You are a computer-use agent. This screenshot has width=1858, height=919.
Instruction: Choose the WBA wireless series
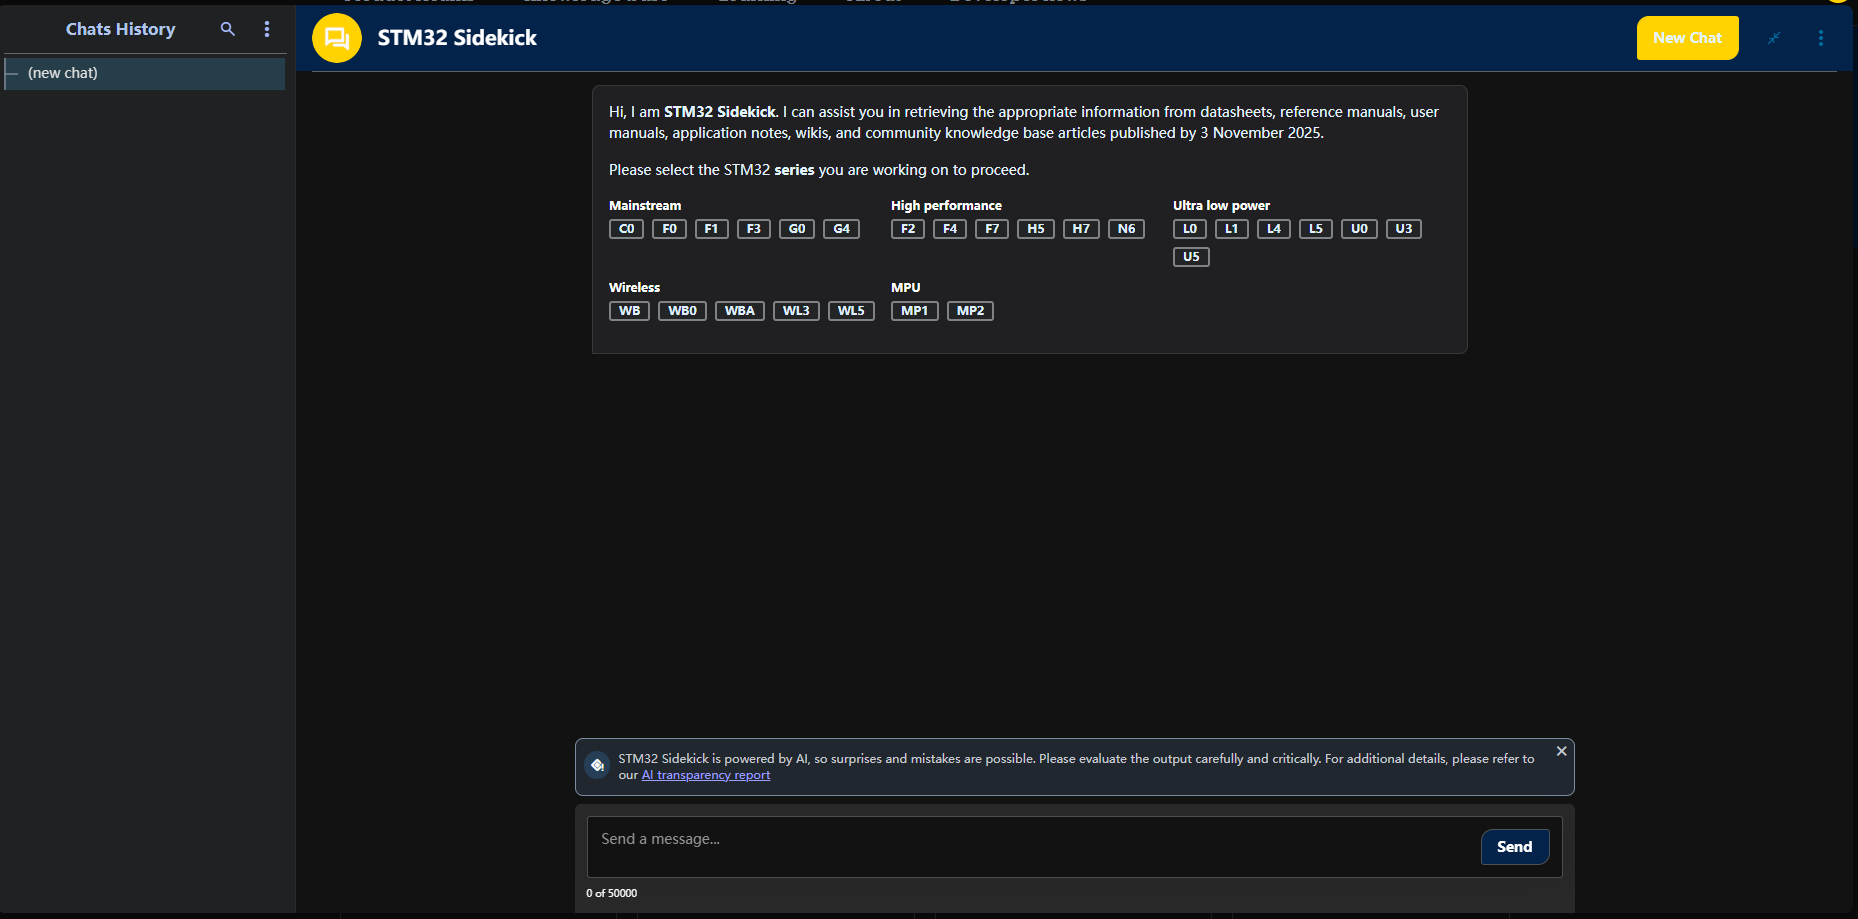740,311
